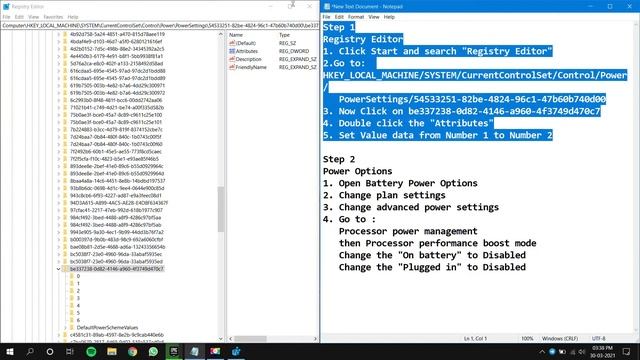Open Notepad Edit menu
This screenshot has height=360, width=640.
pyautogui.click(x=339, y=17)
